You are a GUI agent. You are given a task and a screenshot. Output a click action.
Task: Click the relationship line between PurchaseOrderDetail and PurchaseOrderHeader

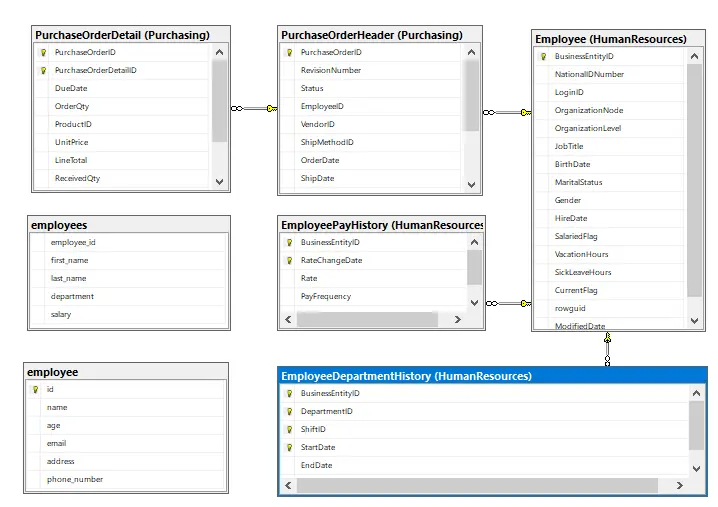[254, 108]
